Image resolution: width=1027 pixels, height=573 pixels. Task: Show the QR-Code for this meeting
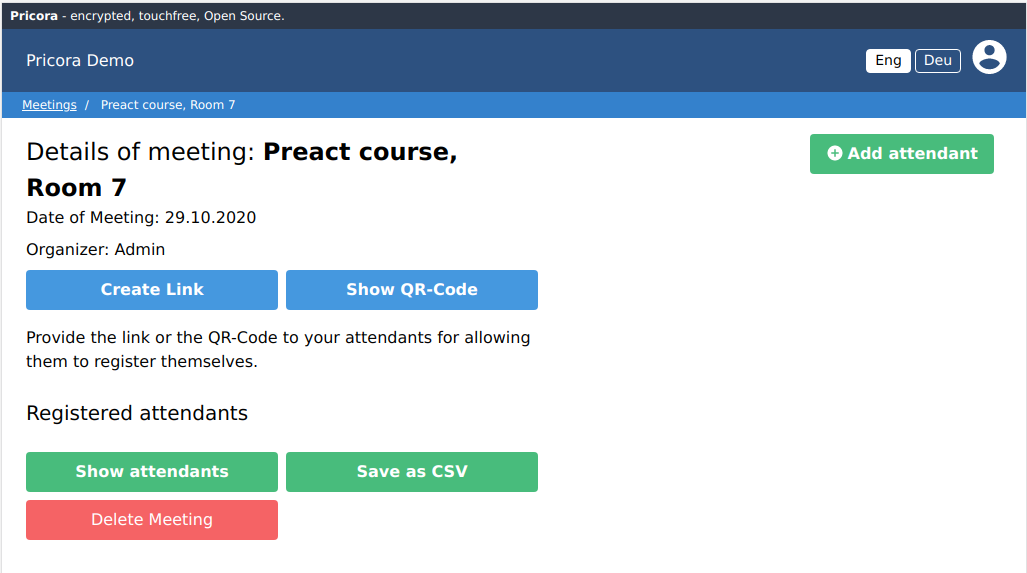(411, 290)
